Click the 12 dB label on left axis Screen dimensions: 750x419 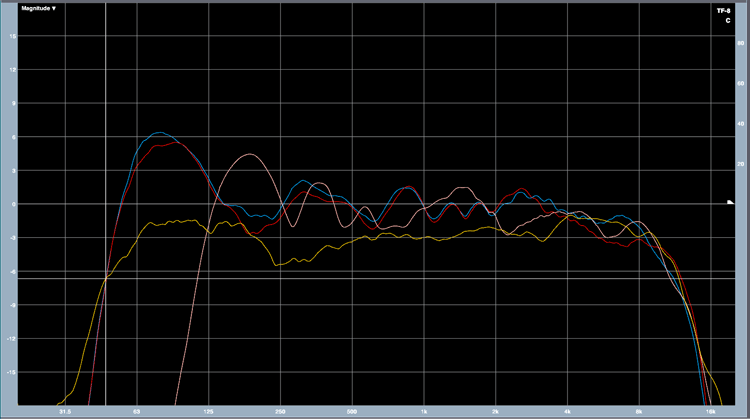[12, 69]
